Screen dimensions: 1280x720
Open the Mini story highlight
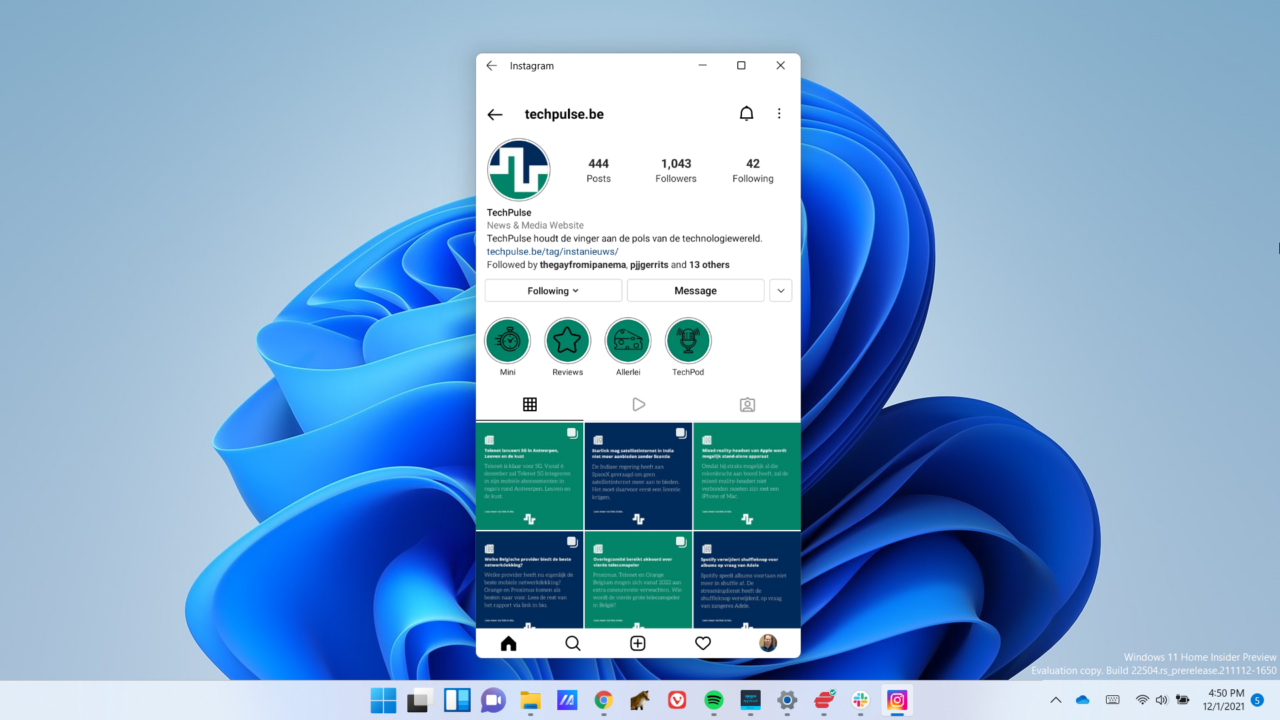point(508,341)
